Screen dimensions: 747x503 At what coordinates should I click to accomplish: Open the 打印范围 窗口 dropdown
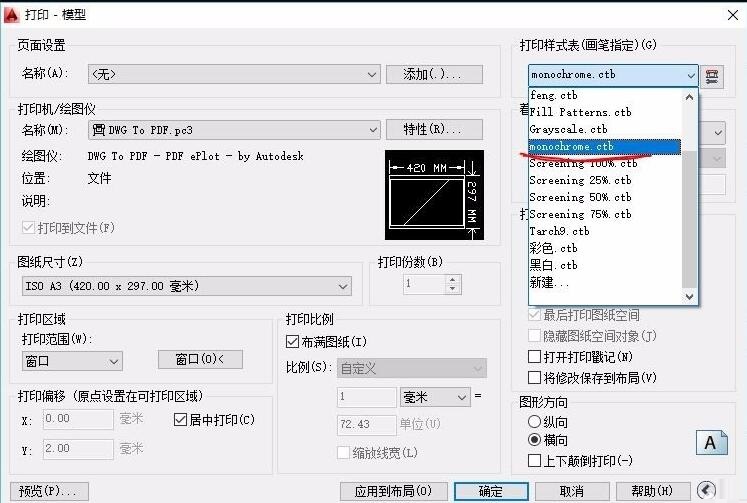[x=72, y=361]
